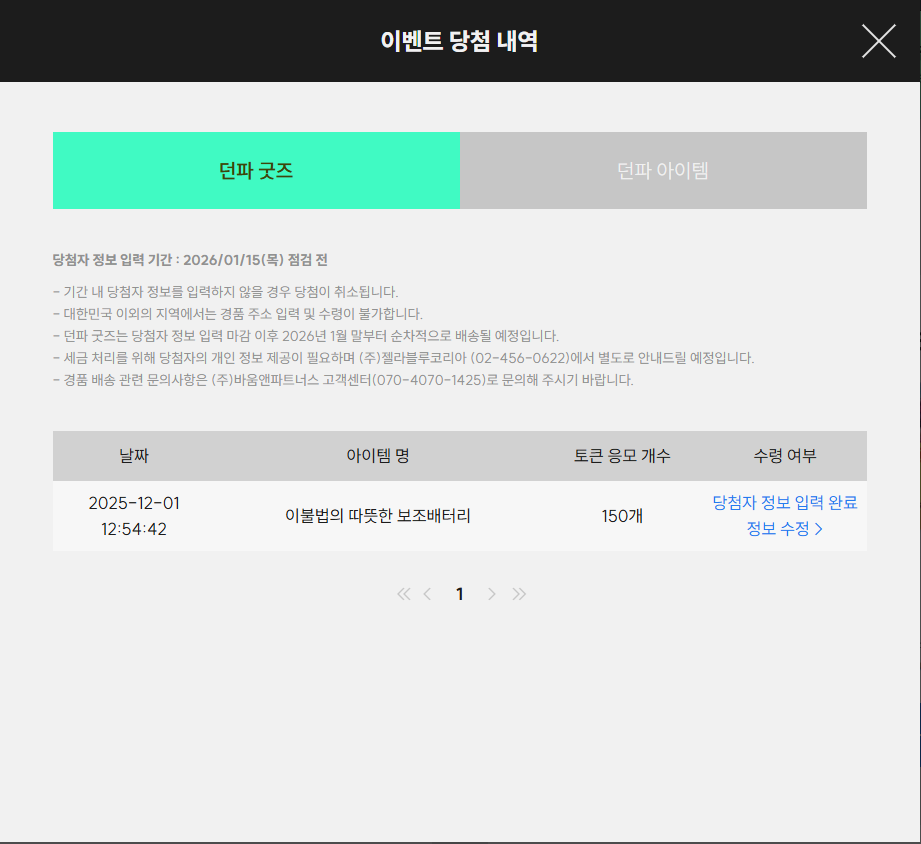Close the 이벤트 당첨 내역 popup
Screen dimensions: 921x844
click(878, 41)
